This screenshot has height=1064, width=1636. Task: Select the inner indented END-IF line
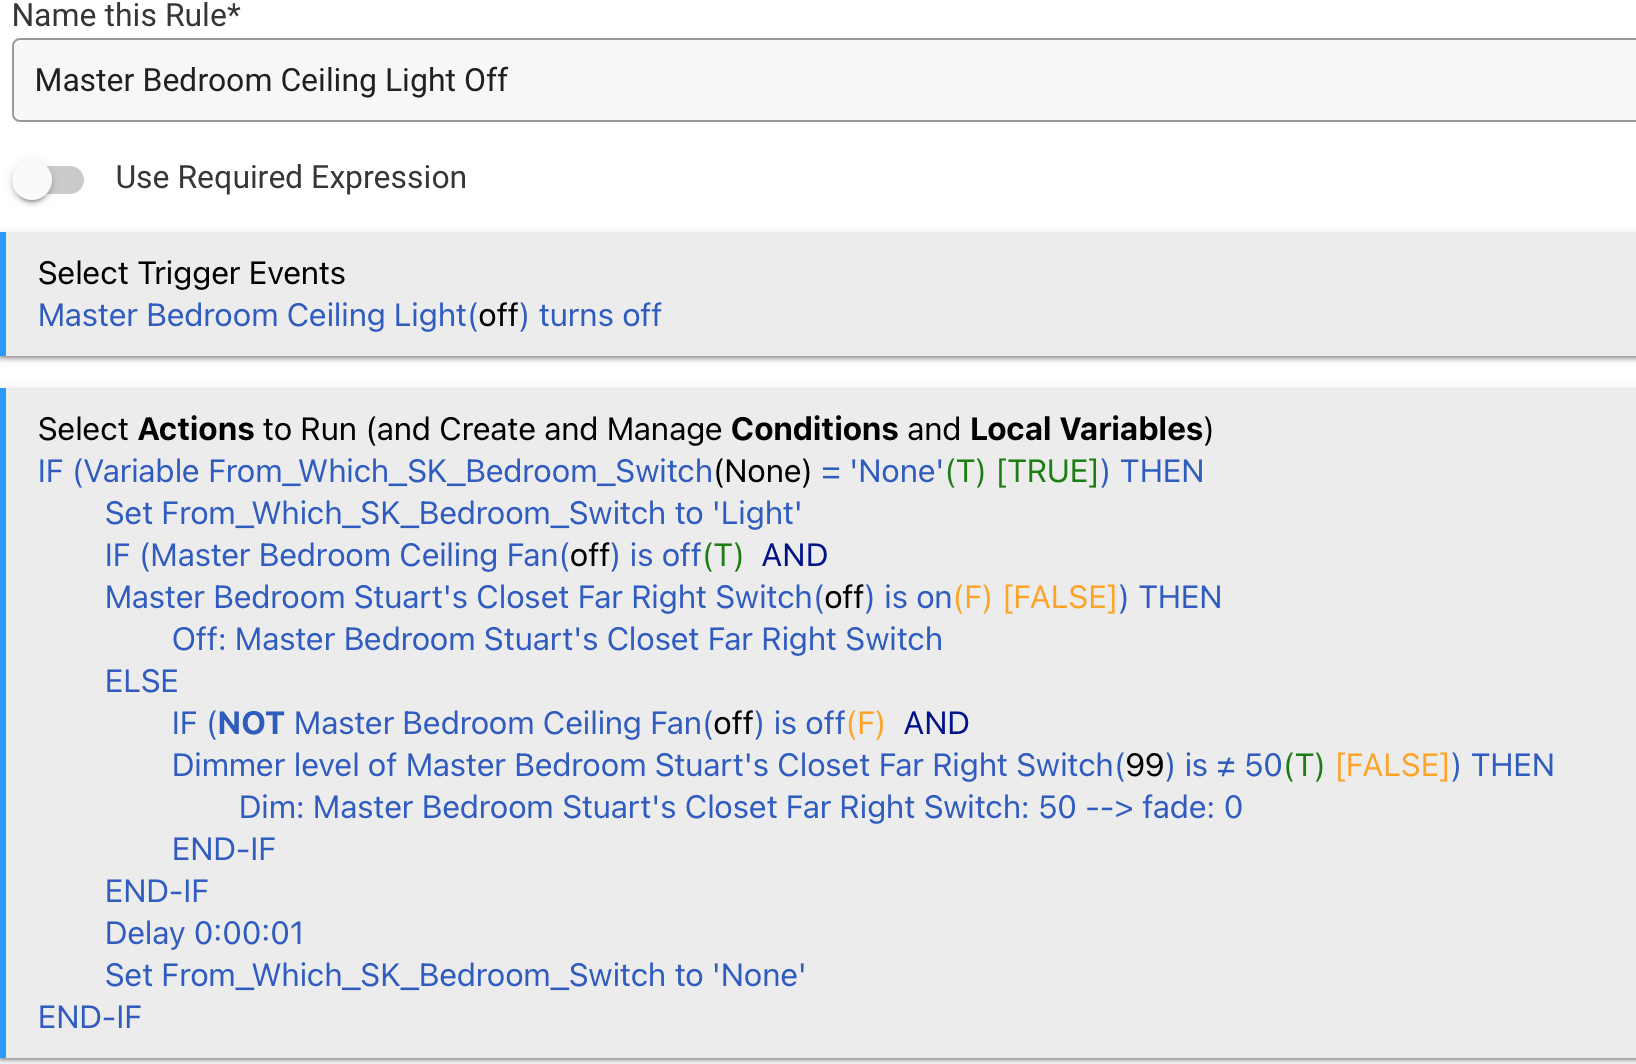[223, 849]
